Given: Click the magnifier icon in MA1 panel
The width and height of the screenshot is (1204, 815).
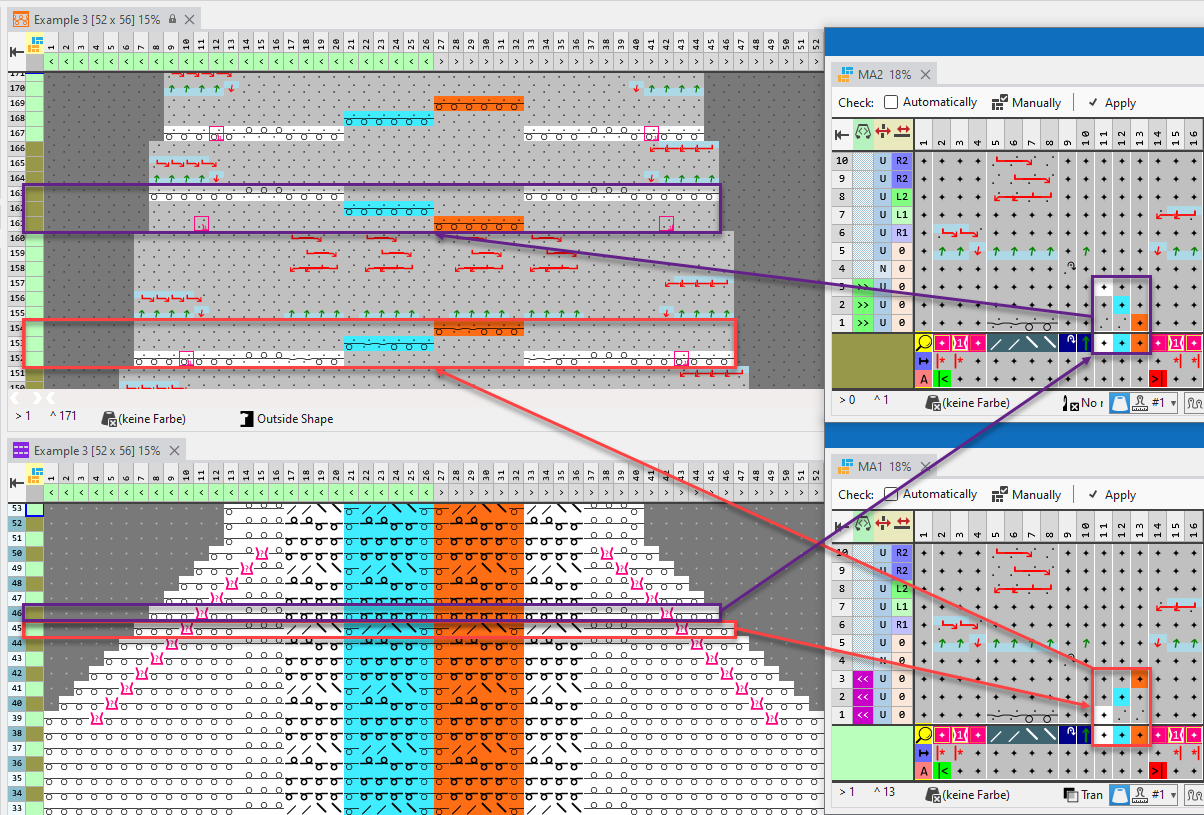Looking at the screenshot, I should (924, 734).
